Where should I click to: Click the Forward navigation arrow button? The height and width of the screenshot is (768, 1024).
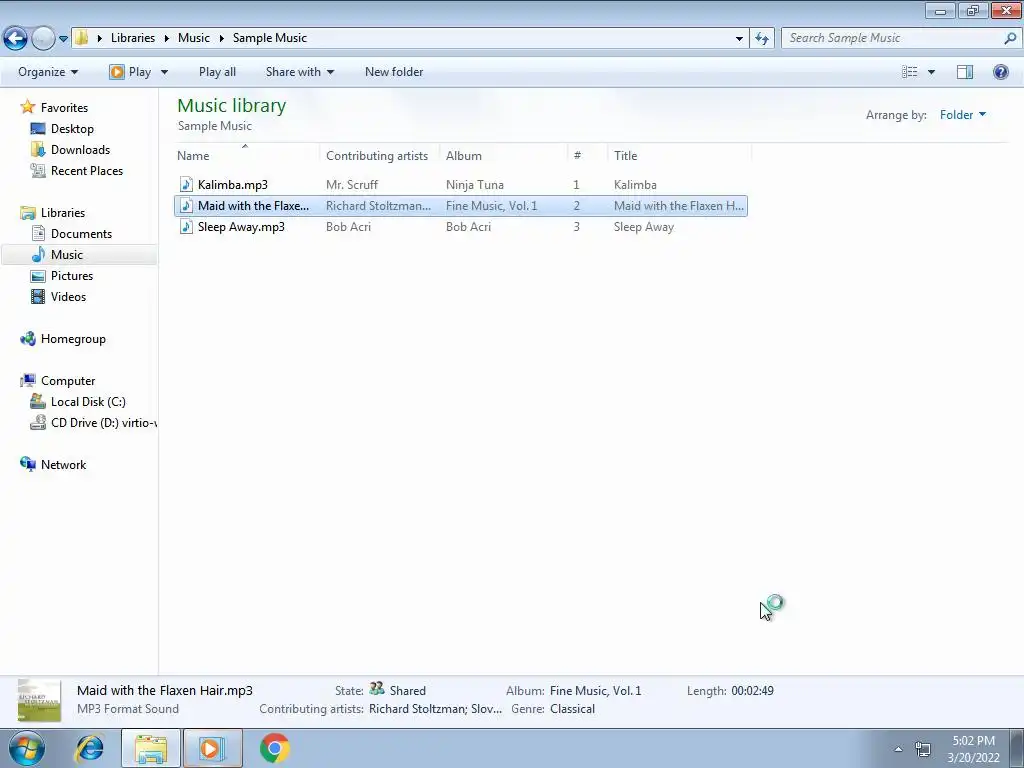pos(43,39)
